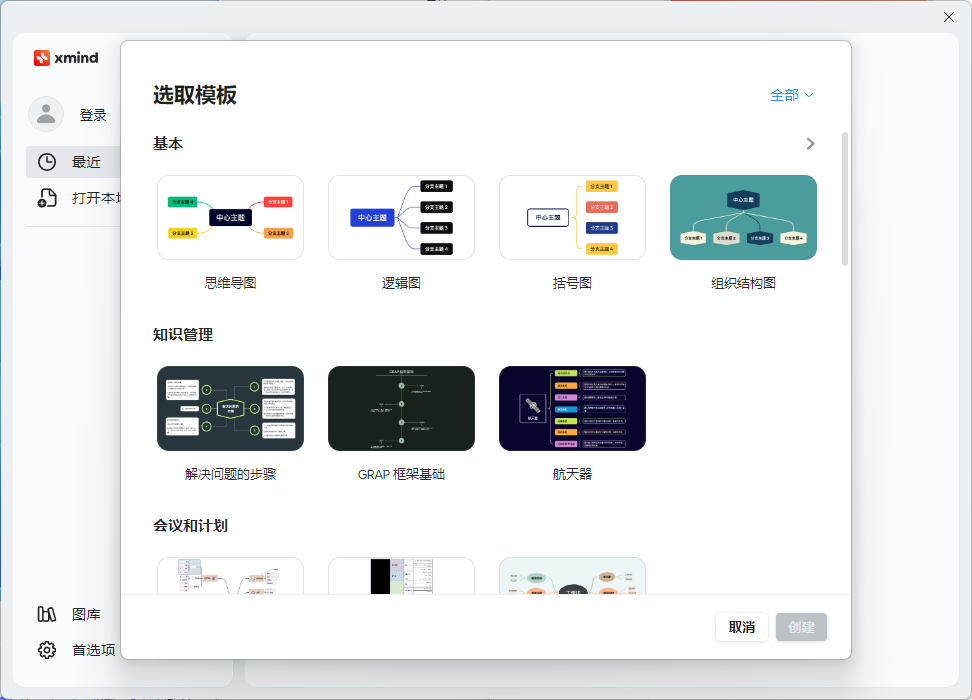This screenshot has height=700, width=972.
Task: Select the 知识管理 section header
Action: tap(181, 334)
